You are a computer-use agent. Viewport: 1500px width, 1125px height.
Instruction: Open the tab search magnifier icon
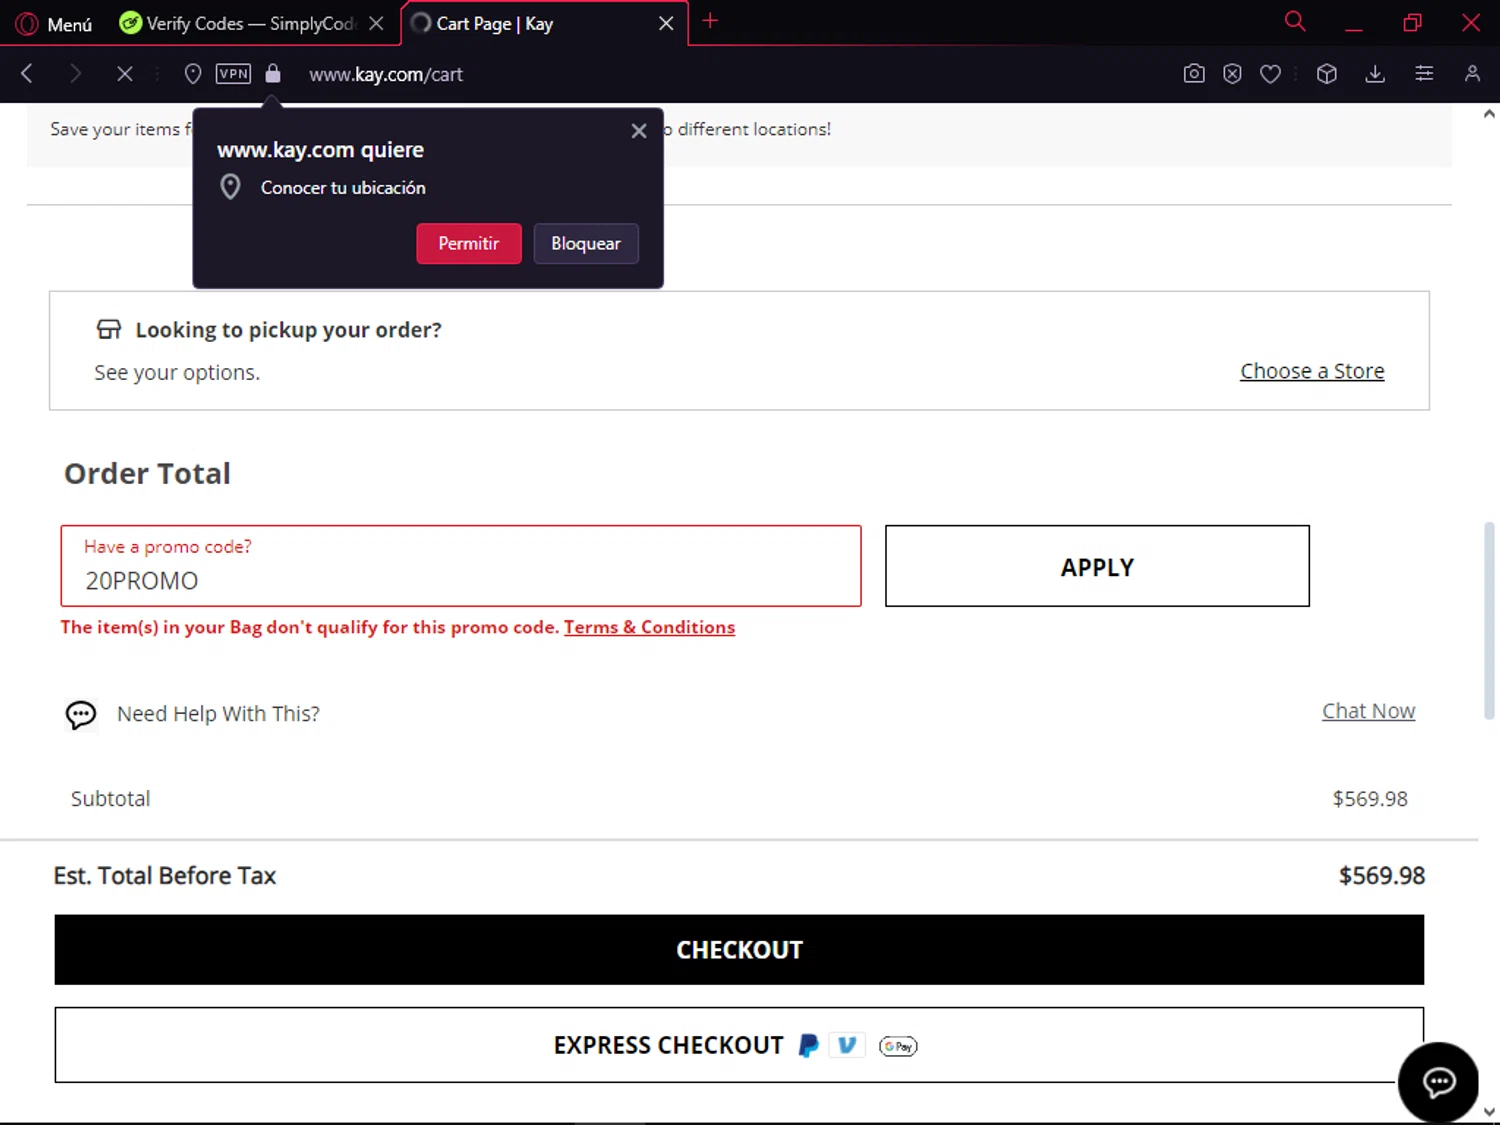pyautogui.click(x=1295, y=21)
